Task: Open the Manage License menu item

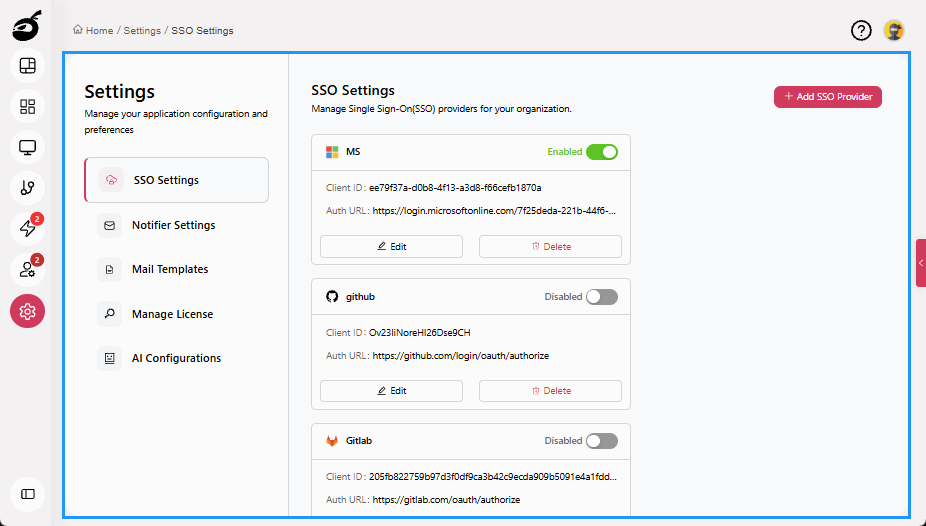Action: pos(177,314)
